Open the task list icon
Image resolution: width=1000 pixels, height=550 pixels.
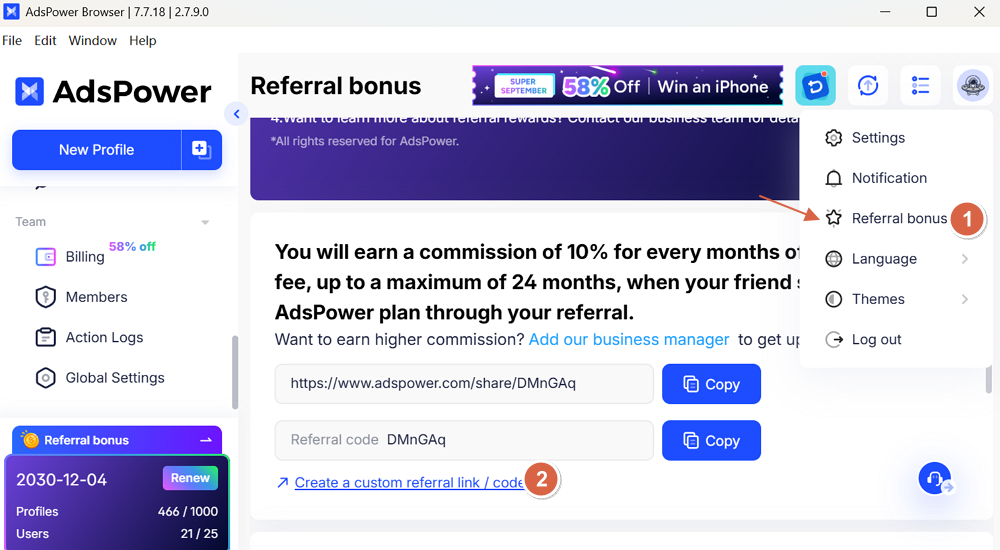coord(920,86)
